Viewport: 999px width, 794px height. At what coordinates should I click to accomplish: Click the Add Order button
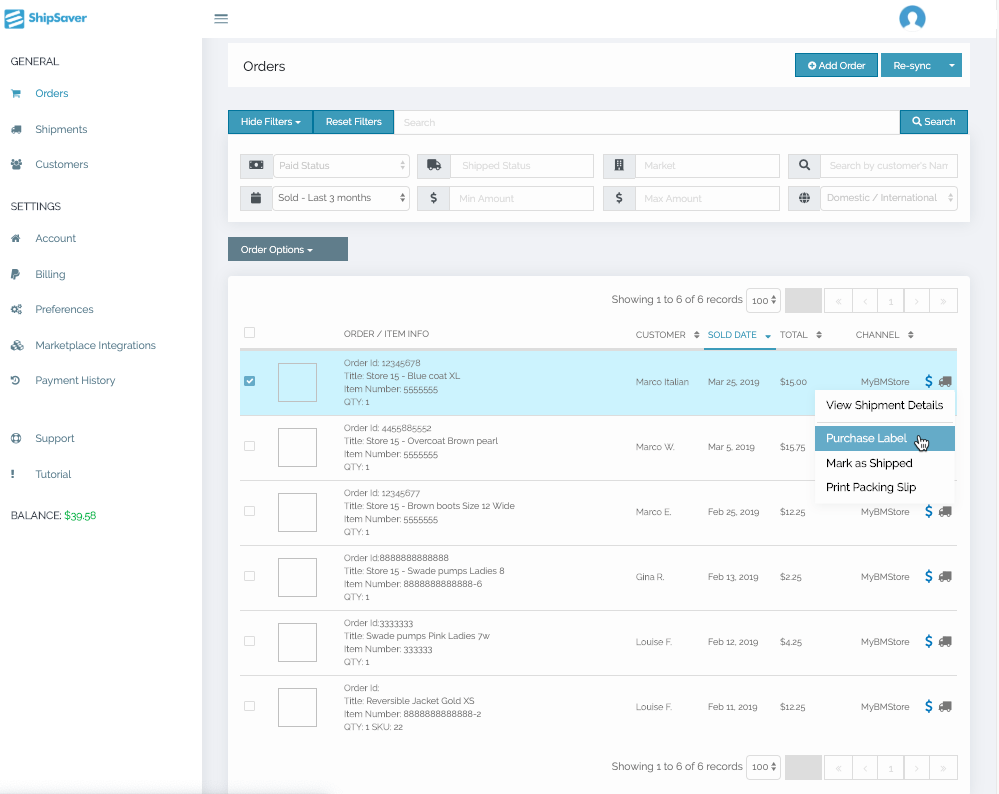click(837, 65)
